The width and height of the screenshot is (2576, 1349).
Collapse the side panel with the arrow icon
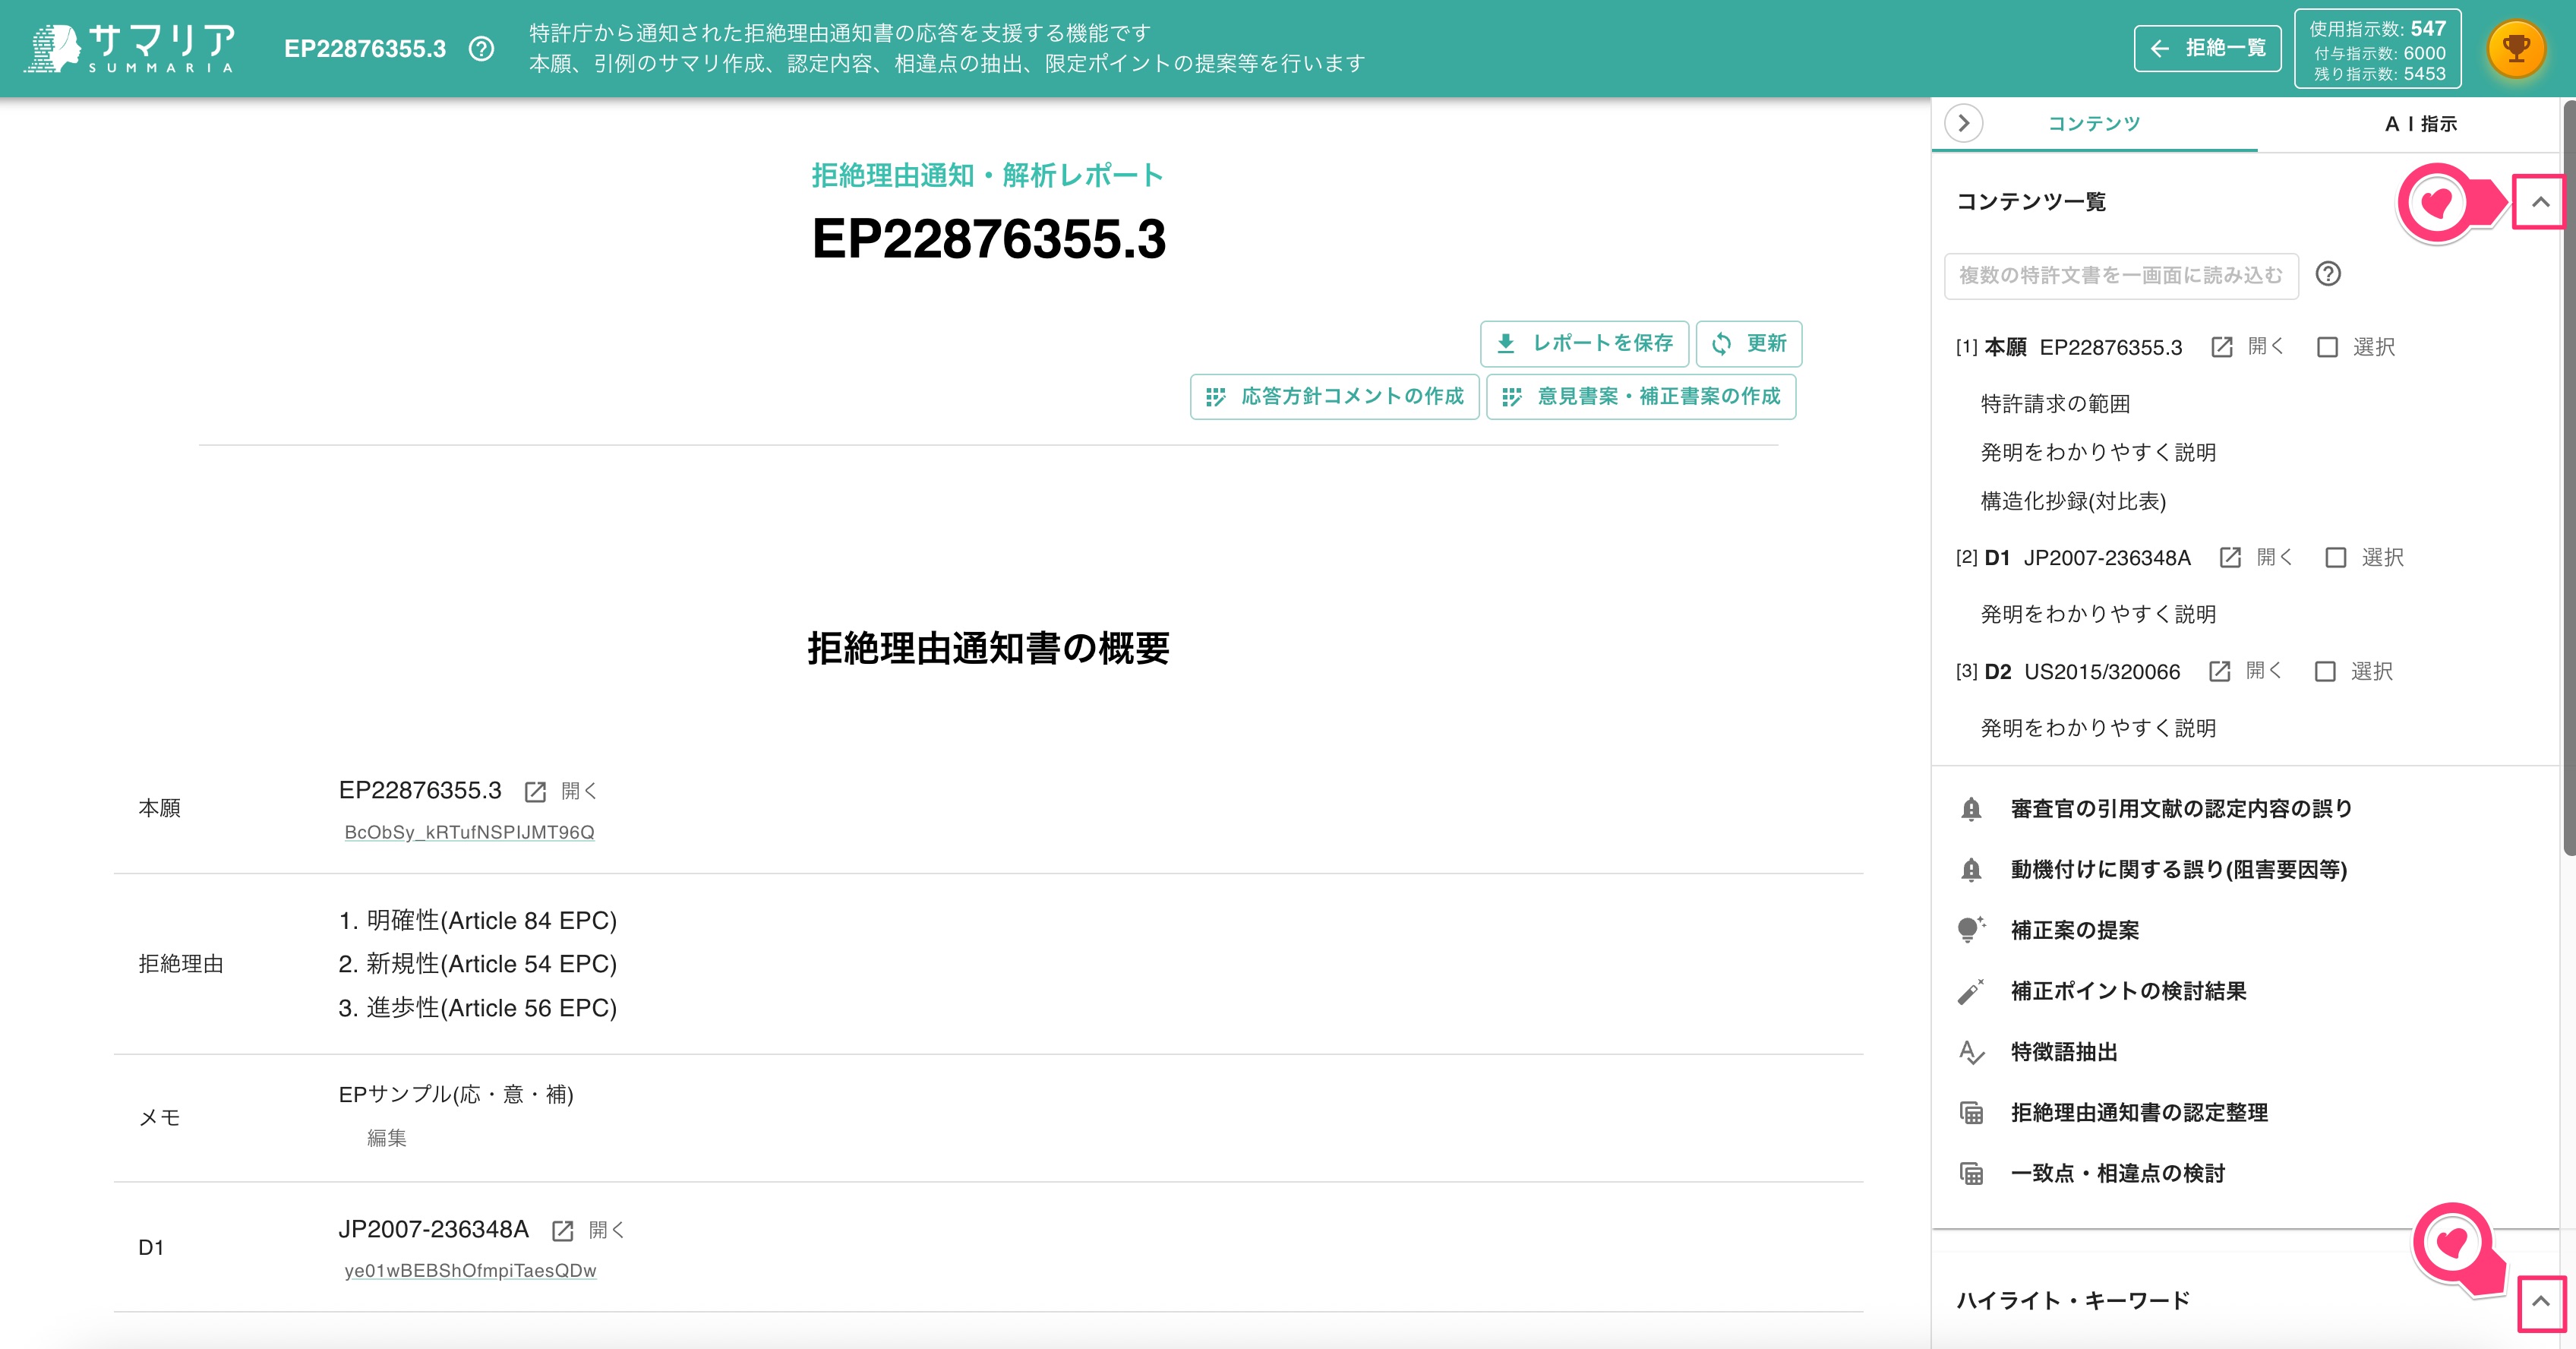pos(1963,123)
